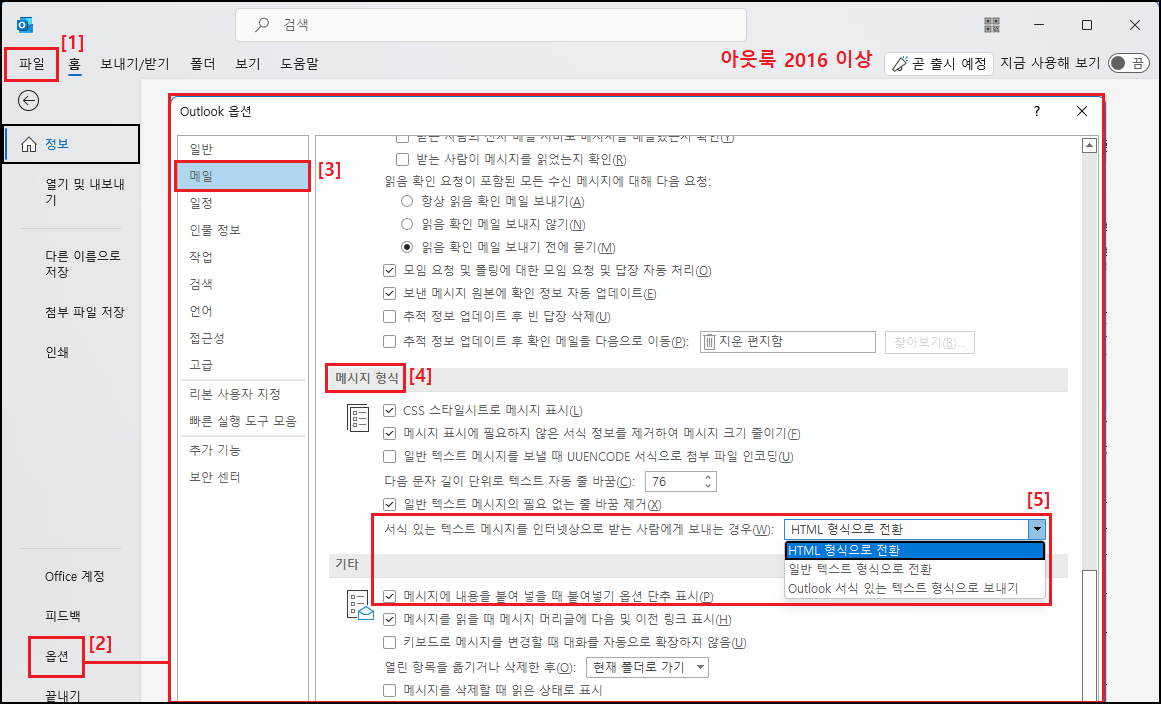This screenshot has width=1161, height=704.
Task: Select 항상 읽음 확인 메일 보내기 radio
Action: click(406, 201)
